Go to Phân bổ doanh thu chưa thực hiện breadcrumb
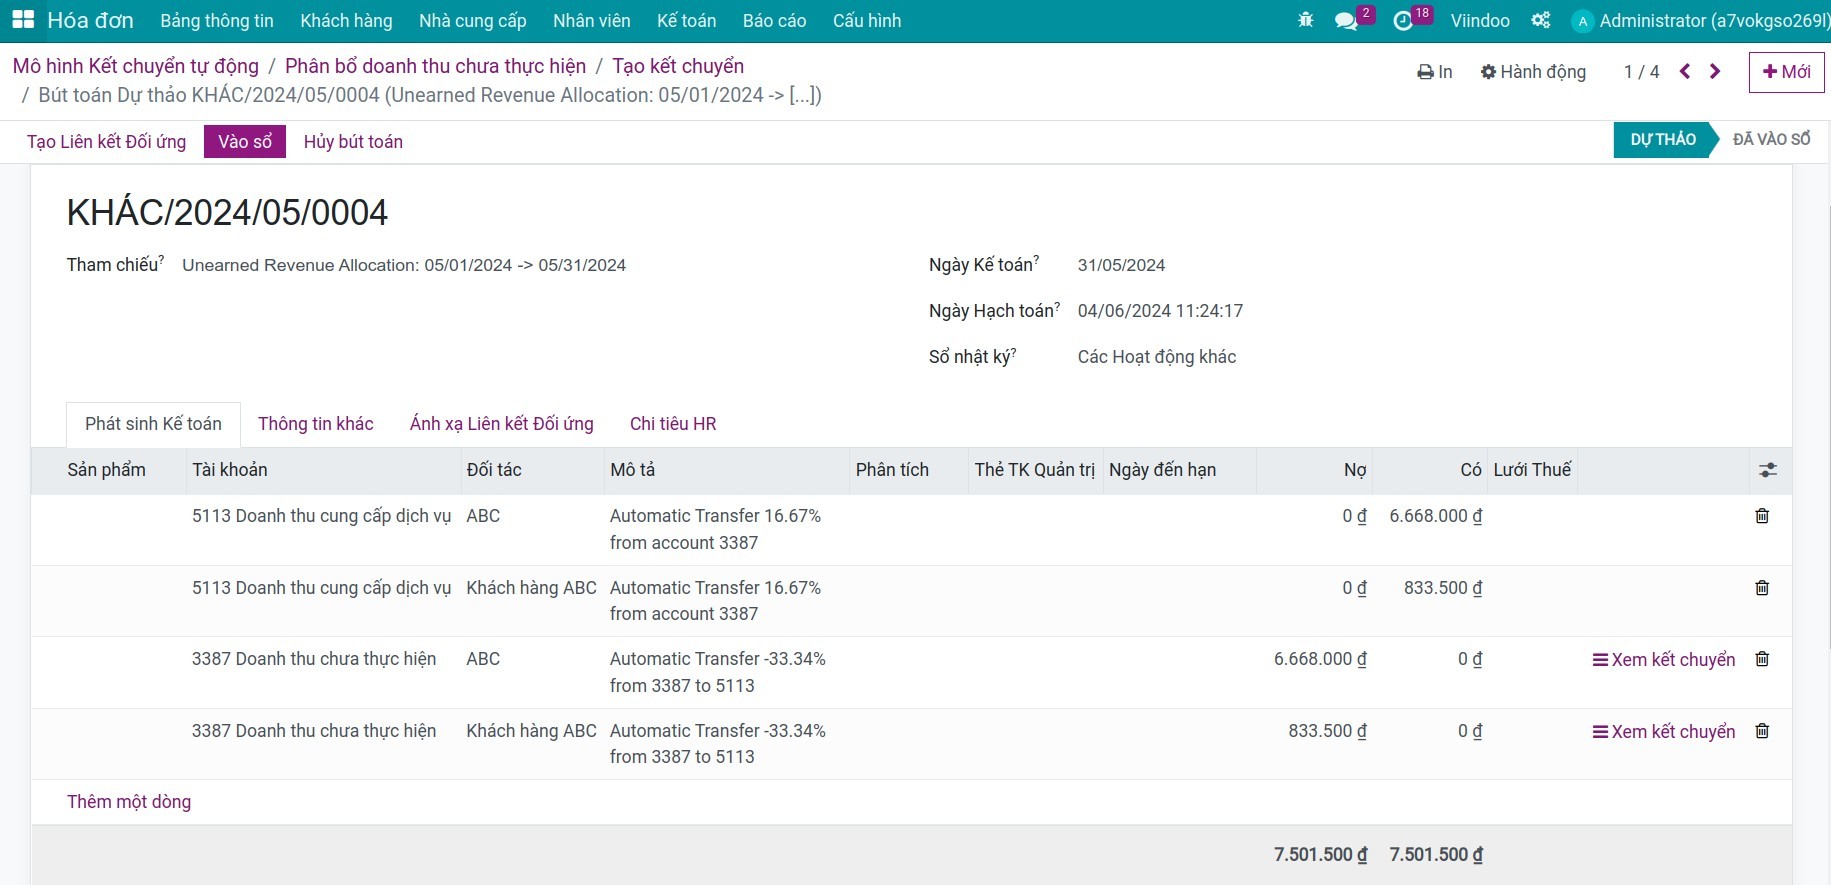 tap(435, 66)
